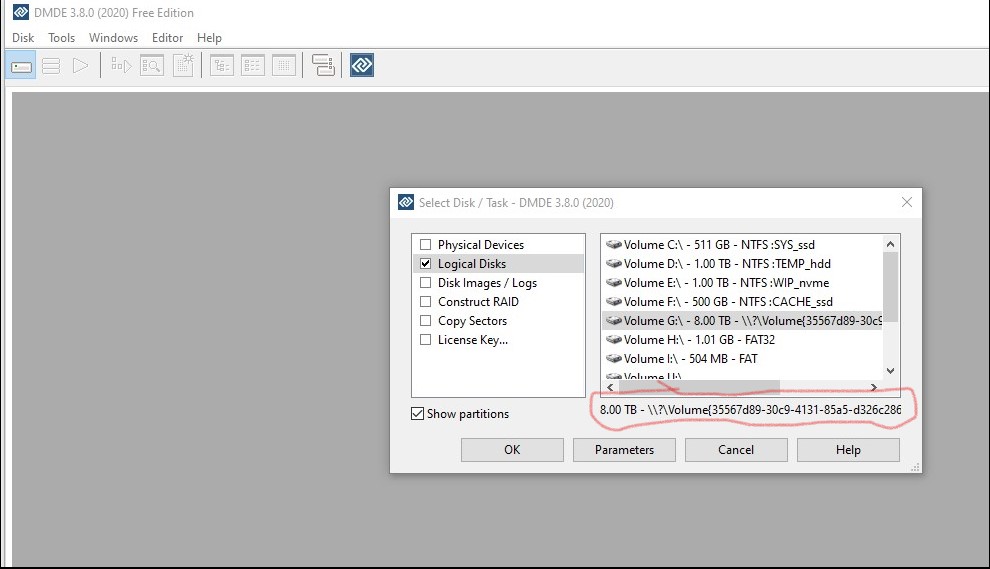Click volume list scroll down arrow
Screen dimensions: 990x569
pos(890,371)
